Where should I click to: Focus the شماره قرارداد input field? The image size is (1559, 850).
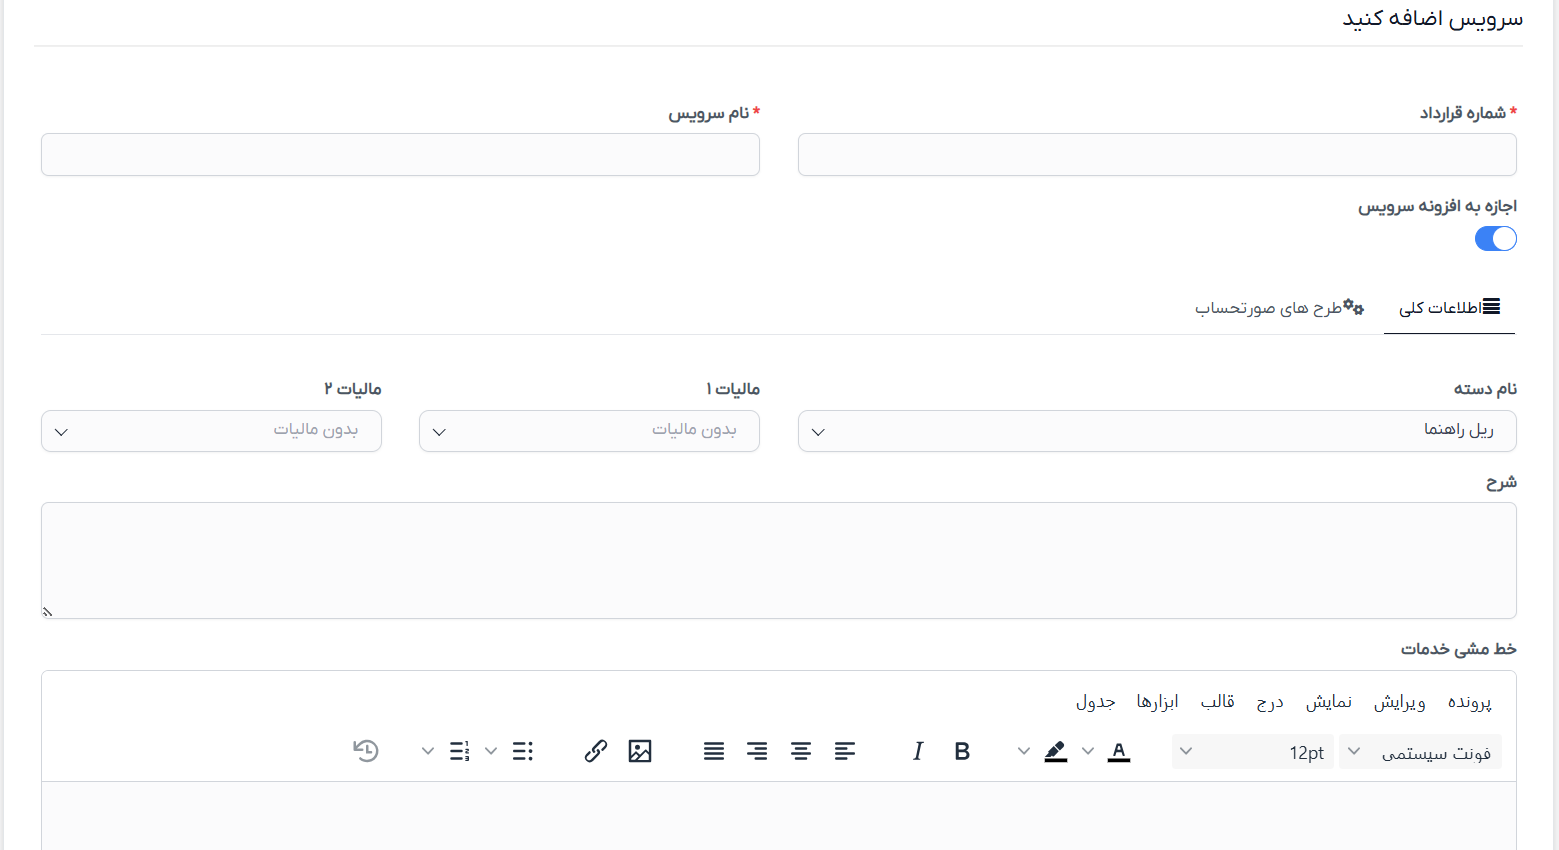[x=1157, y=155]
